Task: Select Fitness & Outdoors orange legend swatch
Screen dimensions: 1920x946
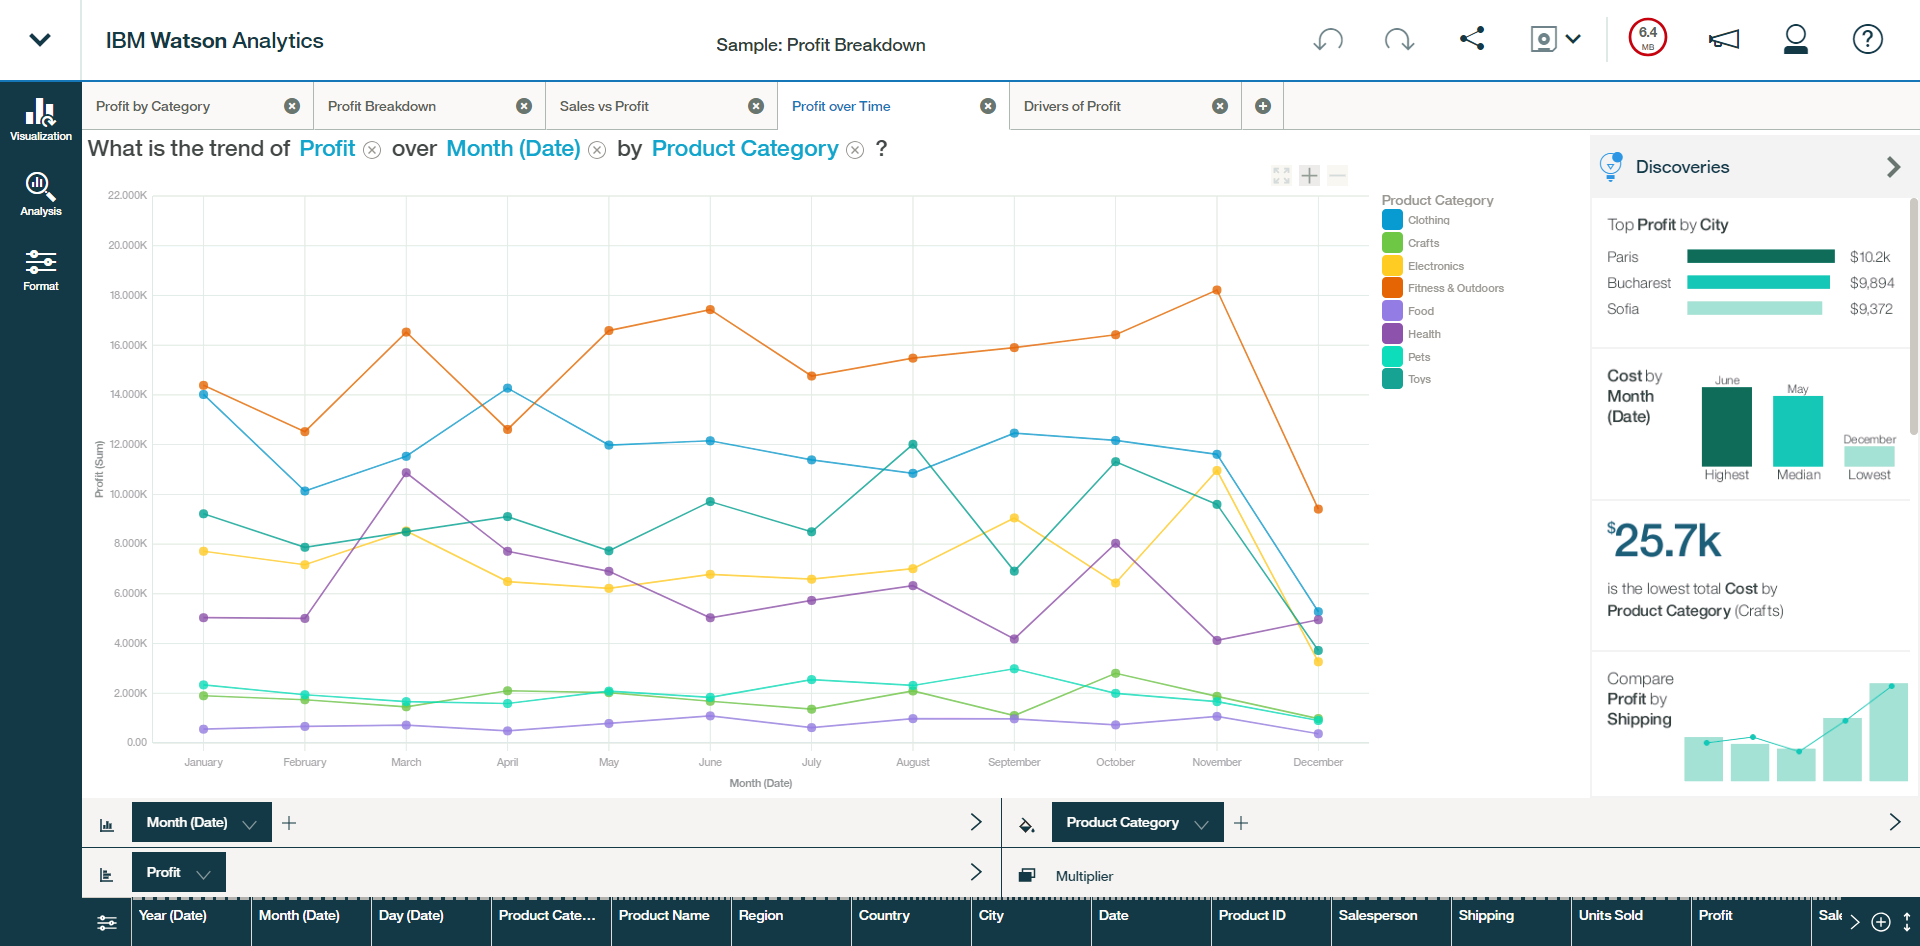Action: tap(1392, 288)
